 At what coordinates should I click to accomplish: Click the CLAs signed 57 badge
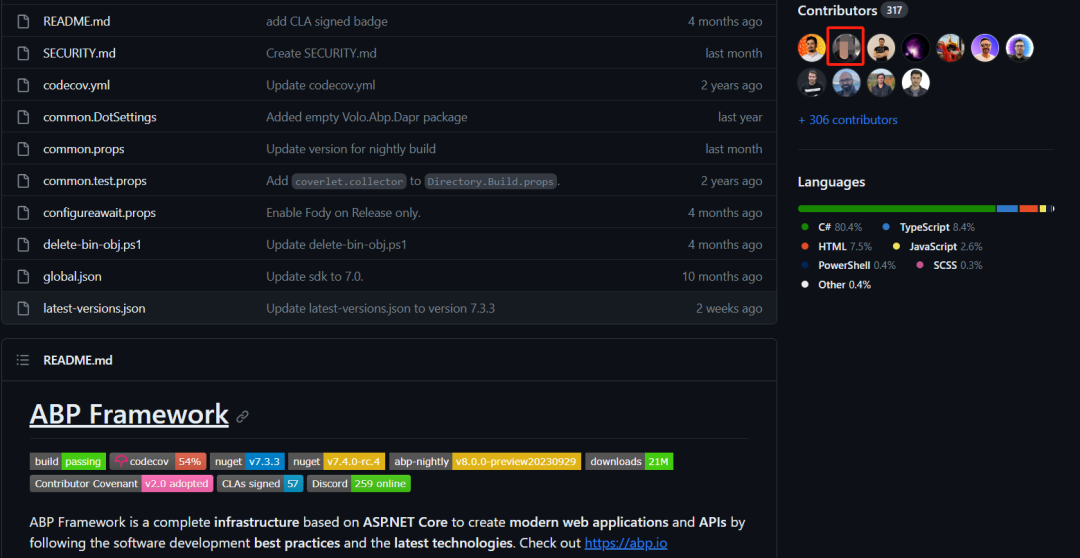[260, 484]
